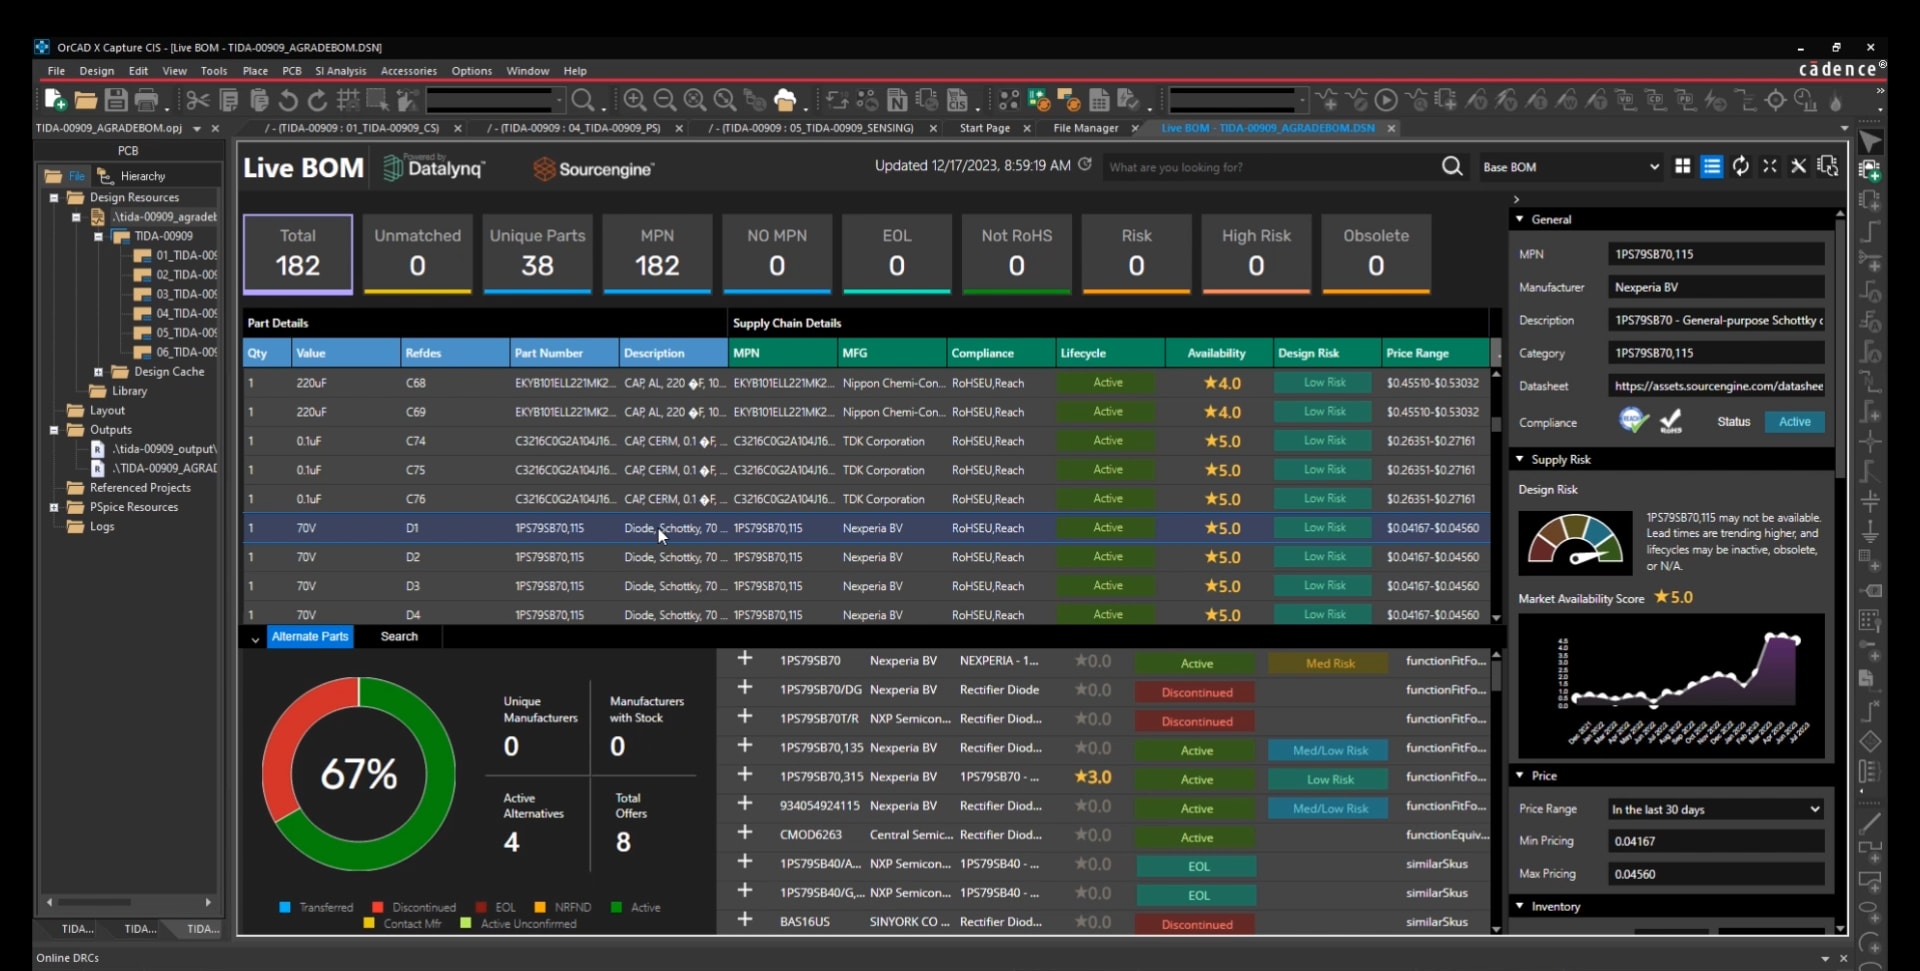Click the zoom in magnifier icon
This screenshot has height=971, width=1920.
coord(634,100)
